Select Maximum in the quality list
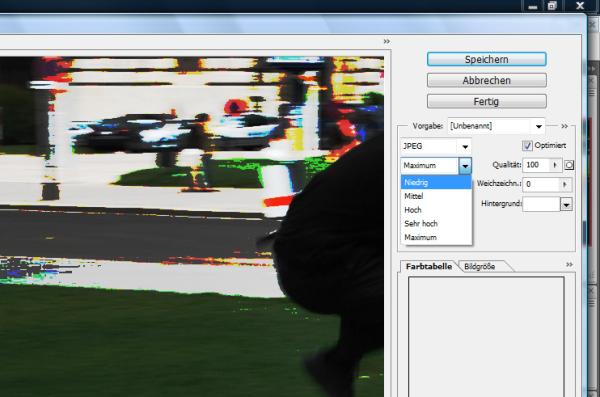The width and height of the screenshot is (600, 397). pos(436,237)
